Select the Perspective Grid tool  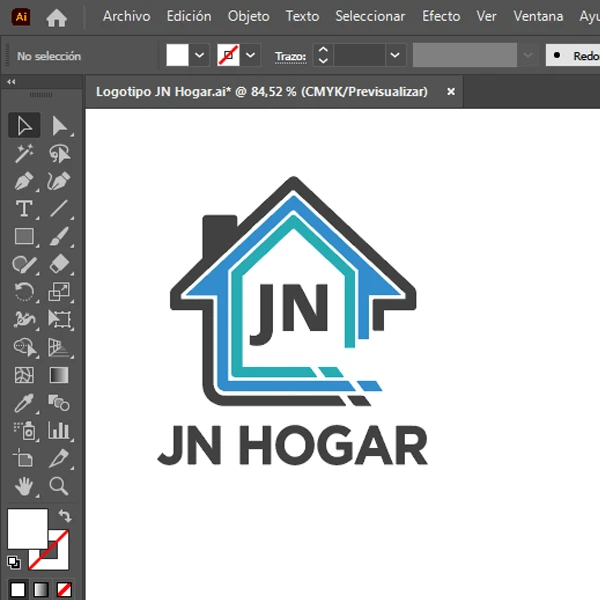[x=59, y=347]
